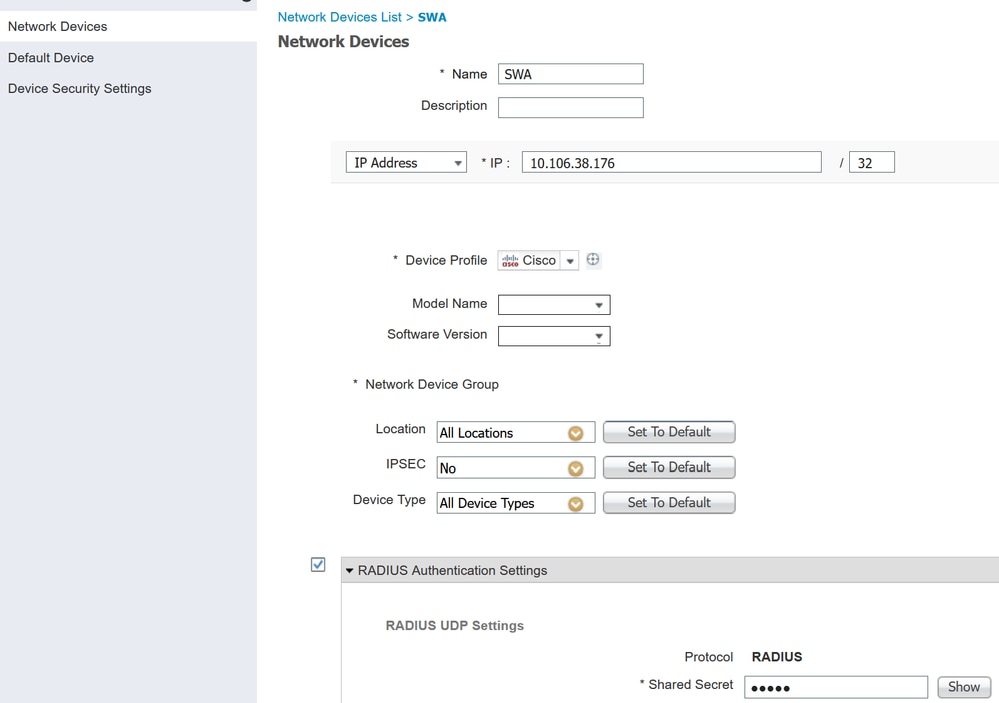Click the subnet mask field showing 32
Image resolution: width=999 pixels, height=703 pixels.
pyautogui.click(x=872, y=163)
